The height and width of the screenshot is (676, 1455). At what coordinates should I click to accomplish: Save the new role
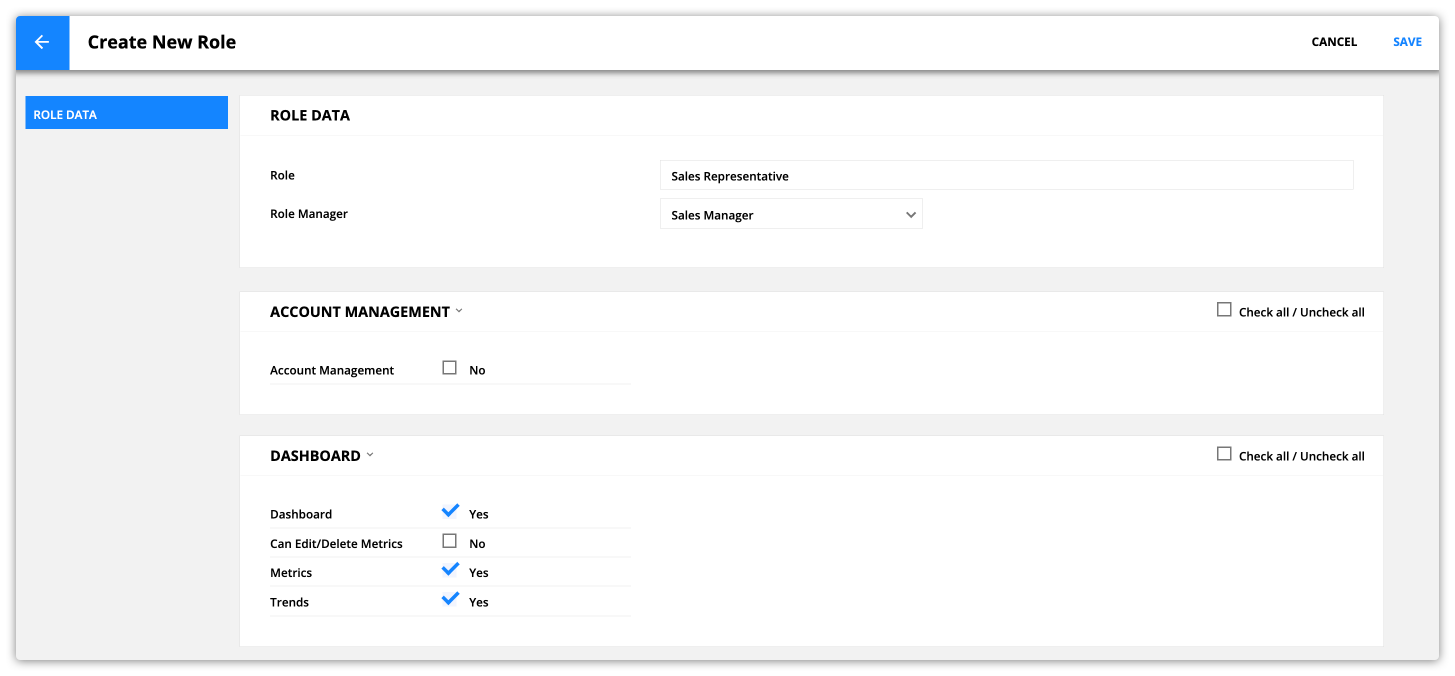coord(1407,42)
